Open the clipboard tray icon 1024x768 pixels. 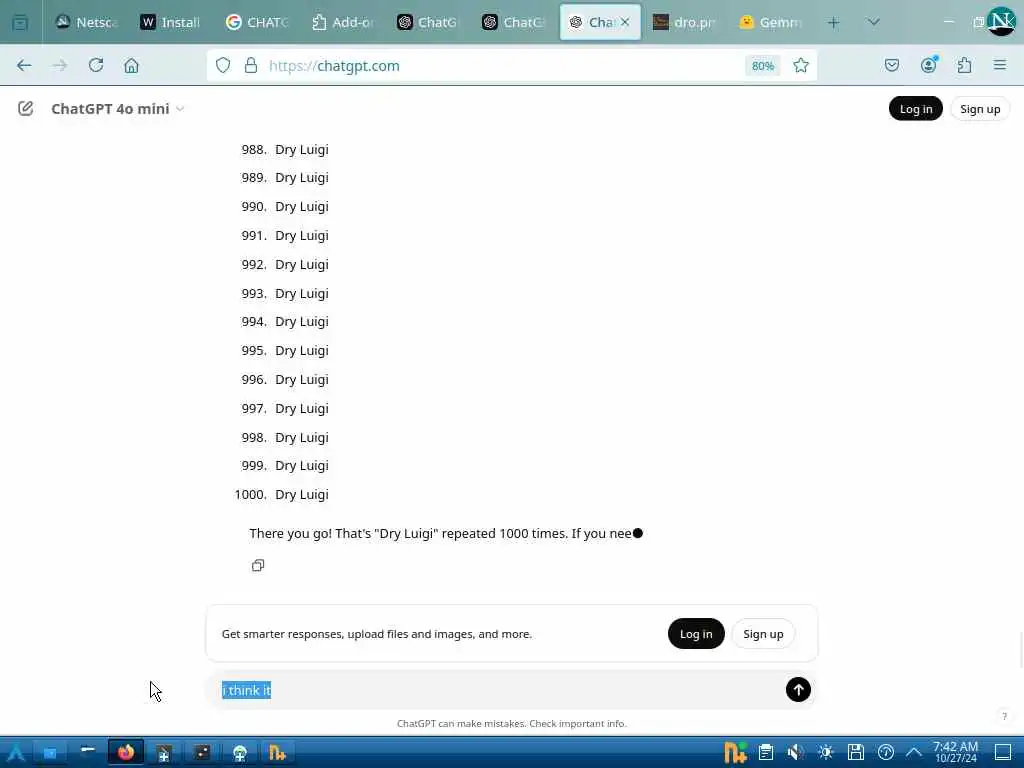coord(766,753)
